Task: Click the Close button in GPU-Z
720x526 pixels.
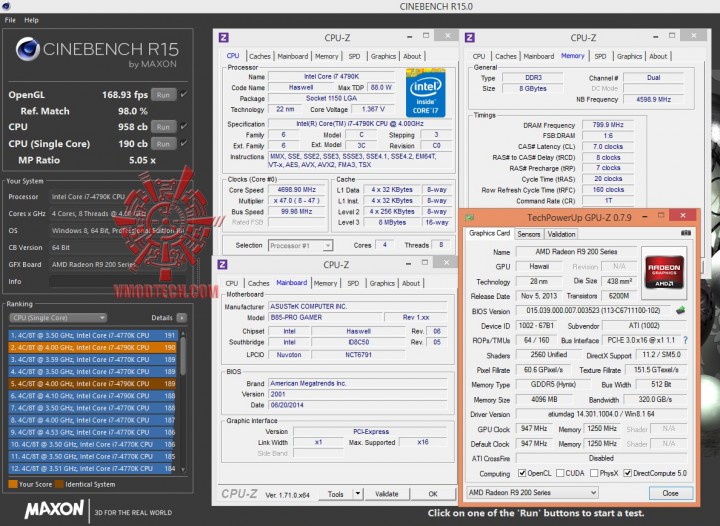Action: click(x=670, y=493)
